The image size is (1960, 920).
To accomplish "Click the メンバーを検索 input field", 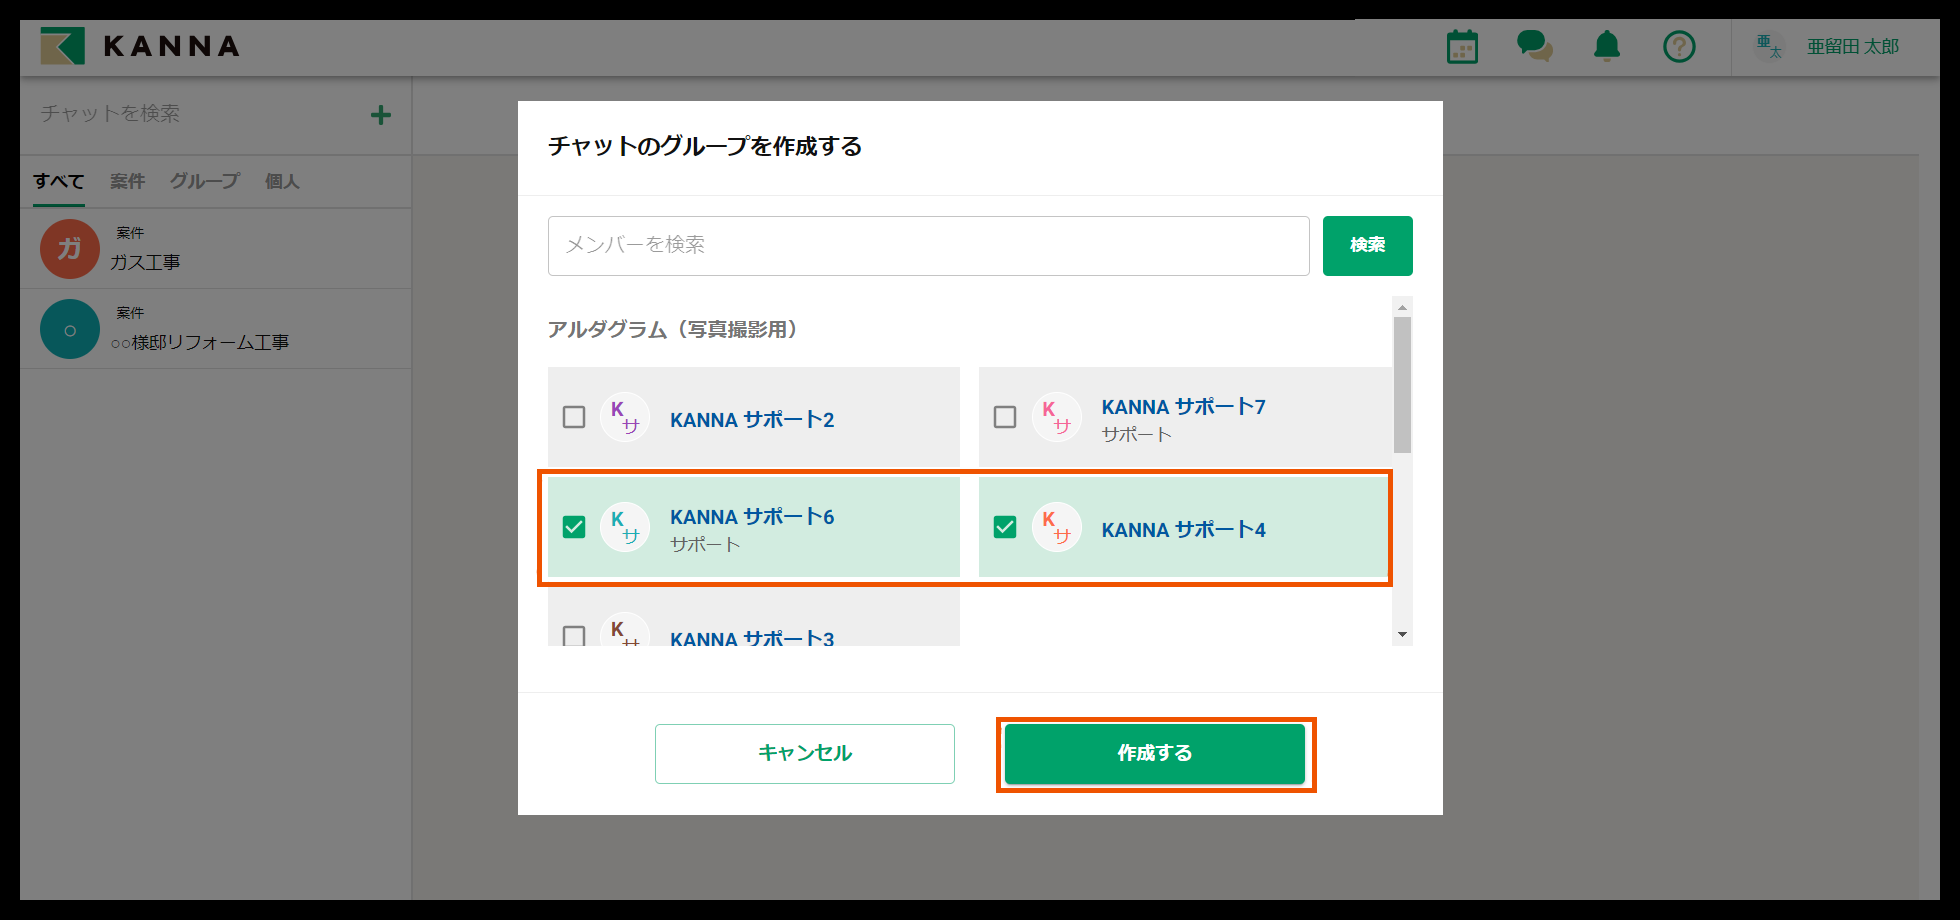I will point(928,246).
